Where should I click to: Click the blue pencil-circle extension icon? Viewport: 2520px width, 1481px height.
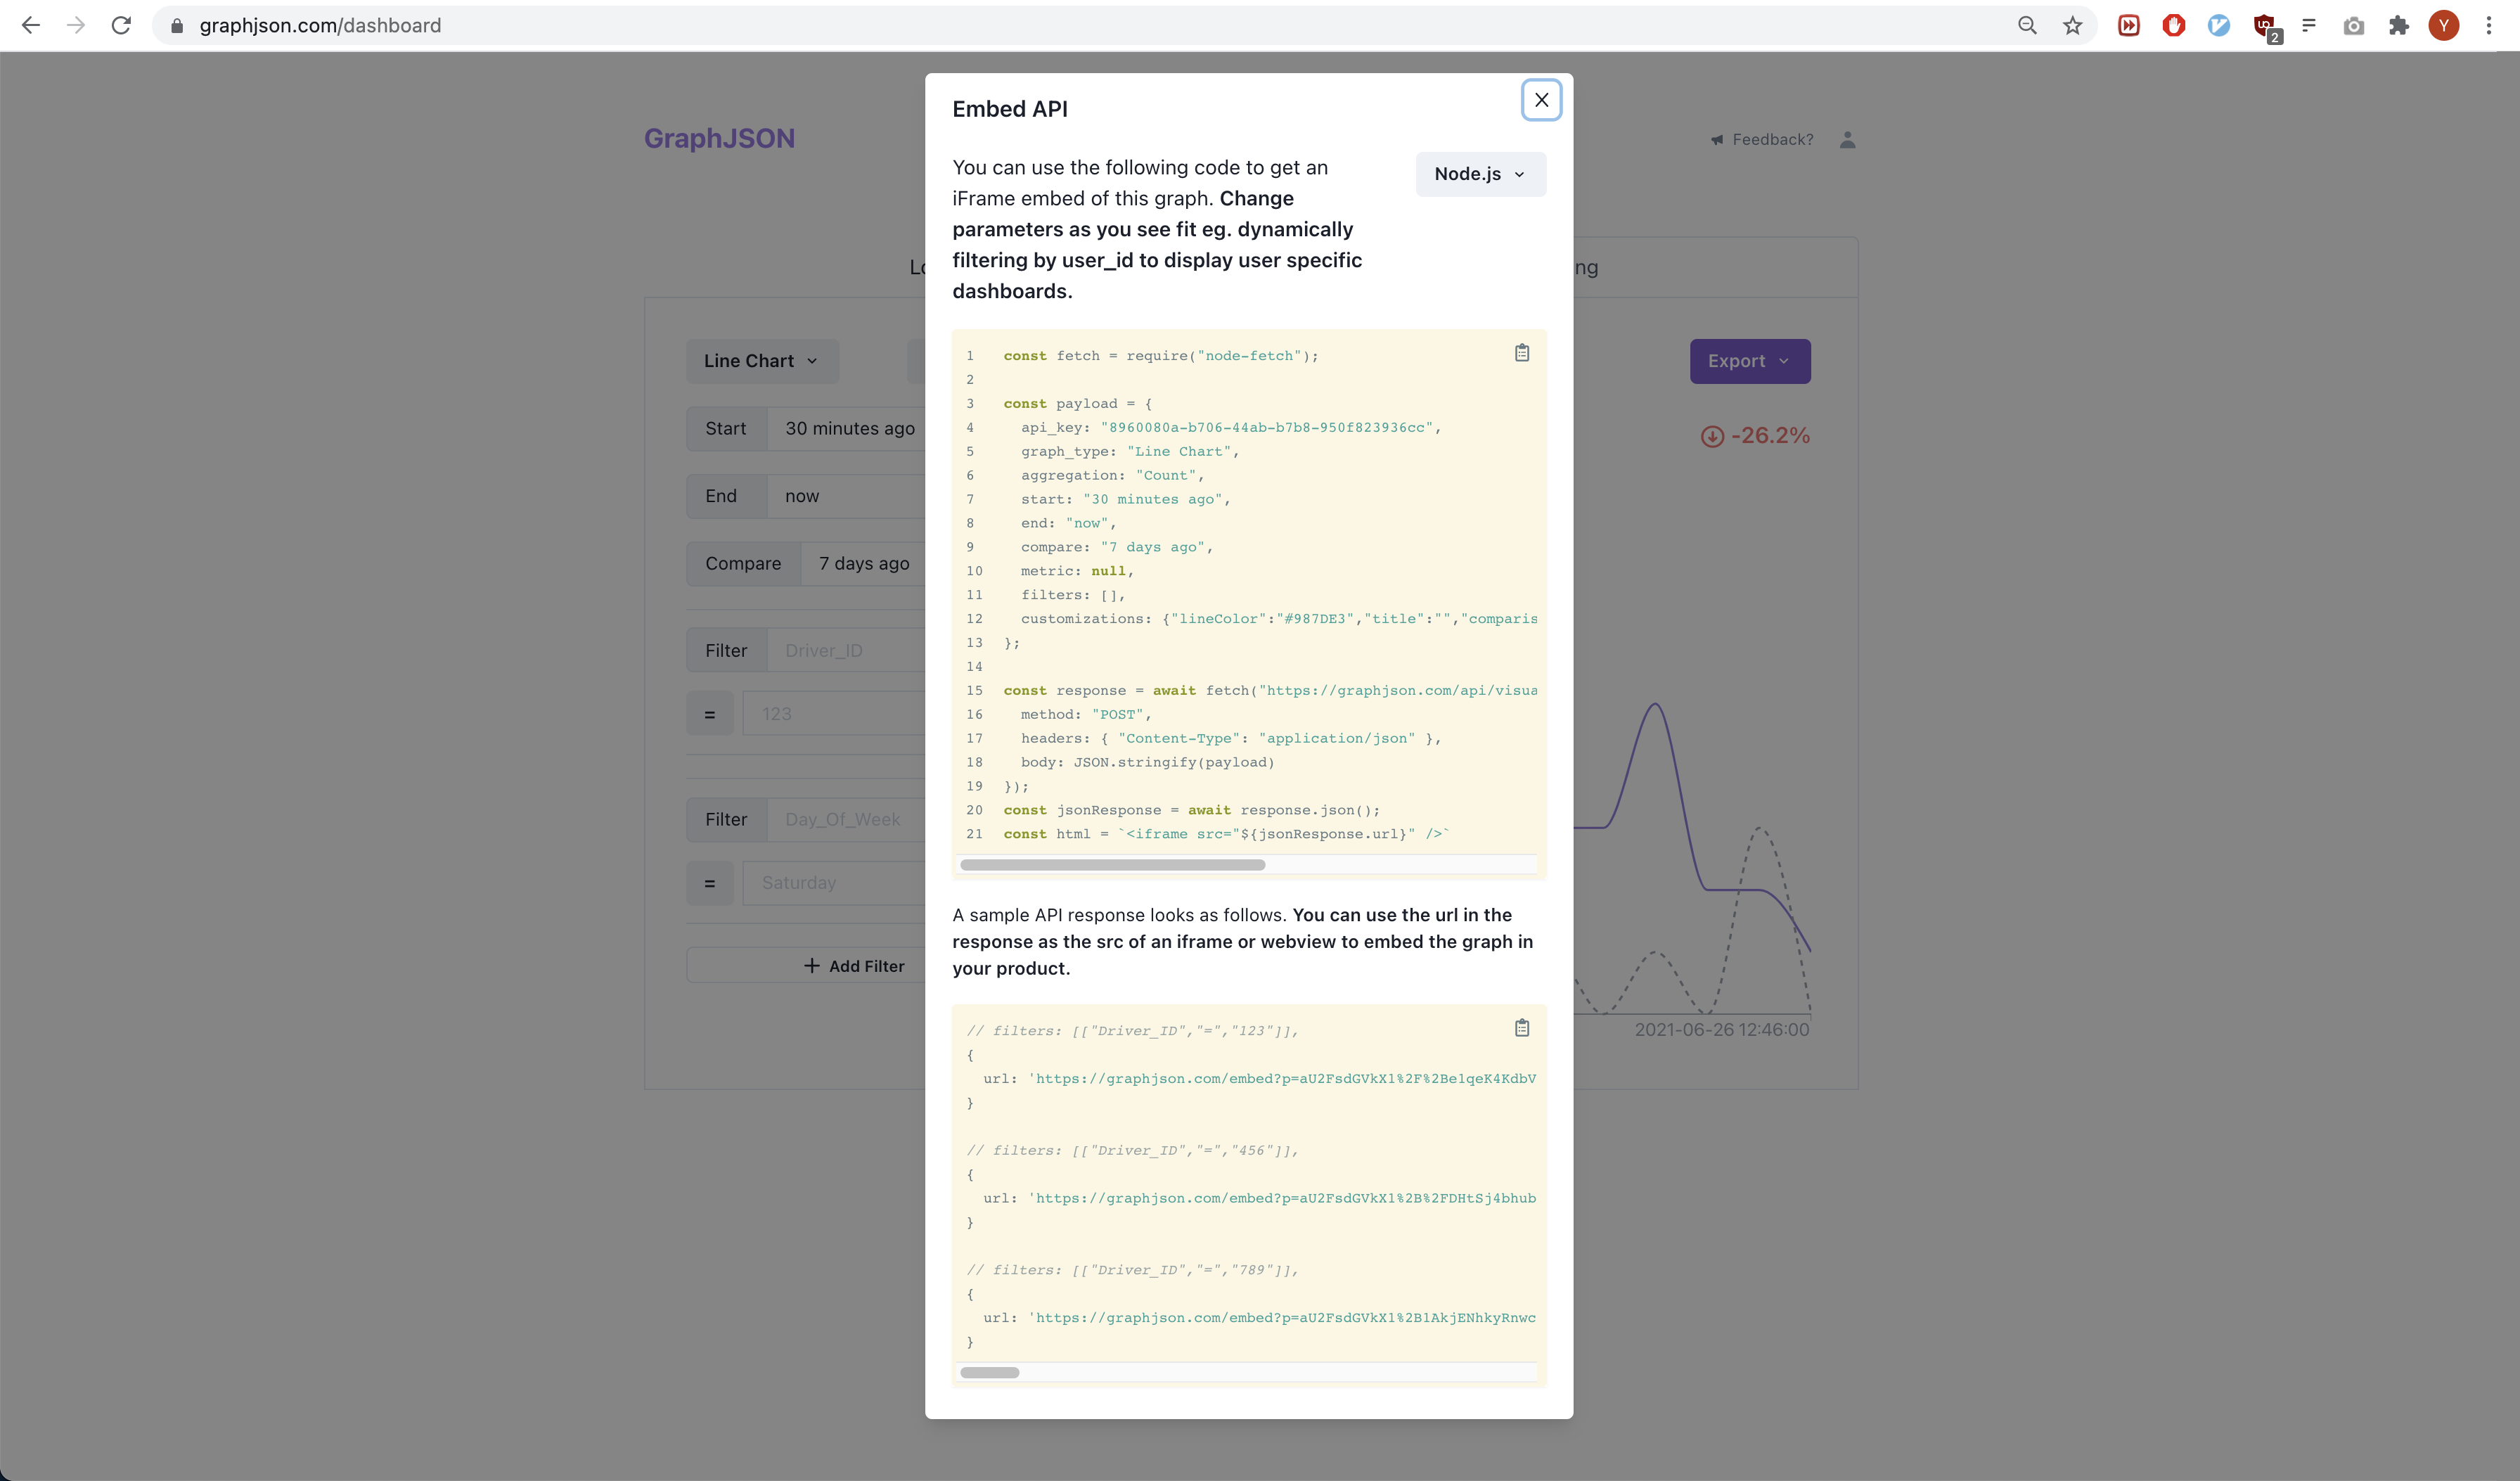(2219, 26)
